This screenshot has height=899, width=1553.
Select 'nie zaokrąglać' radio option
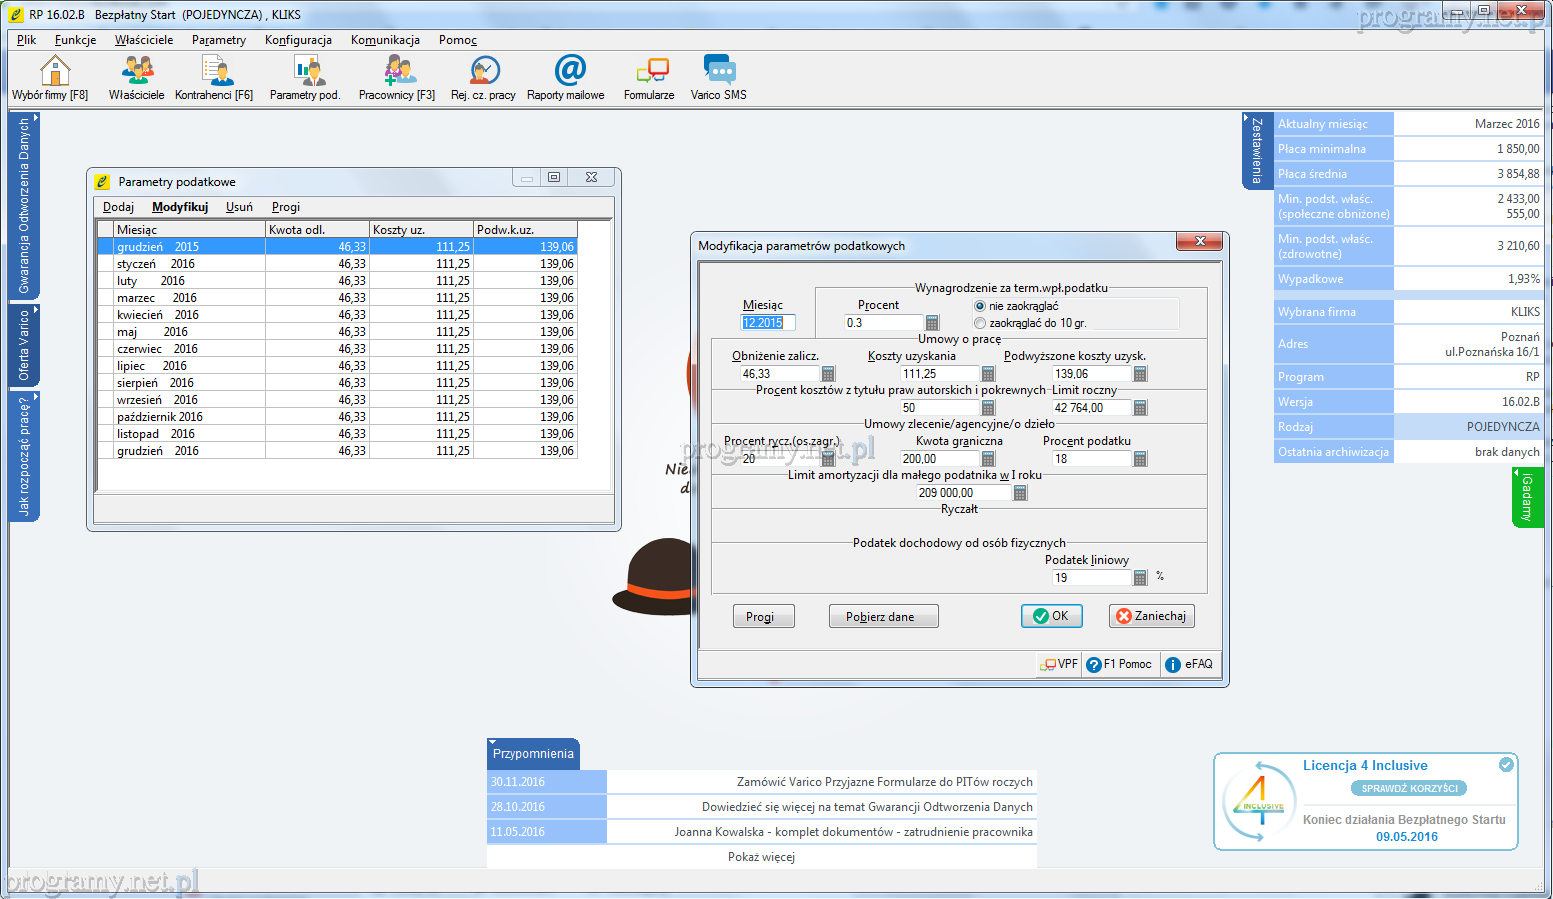[x=980, y=306]
